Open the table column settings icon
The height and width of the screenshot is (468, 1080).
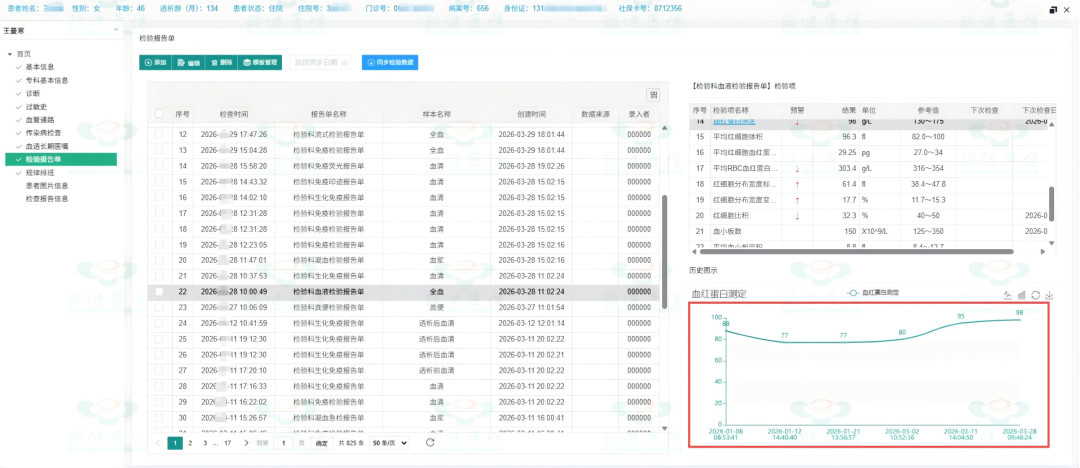click(652, 94)
